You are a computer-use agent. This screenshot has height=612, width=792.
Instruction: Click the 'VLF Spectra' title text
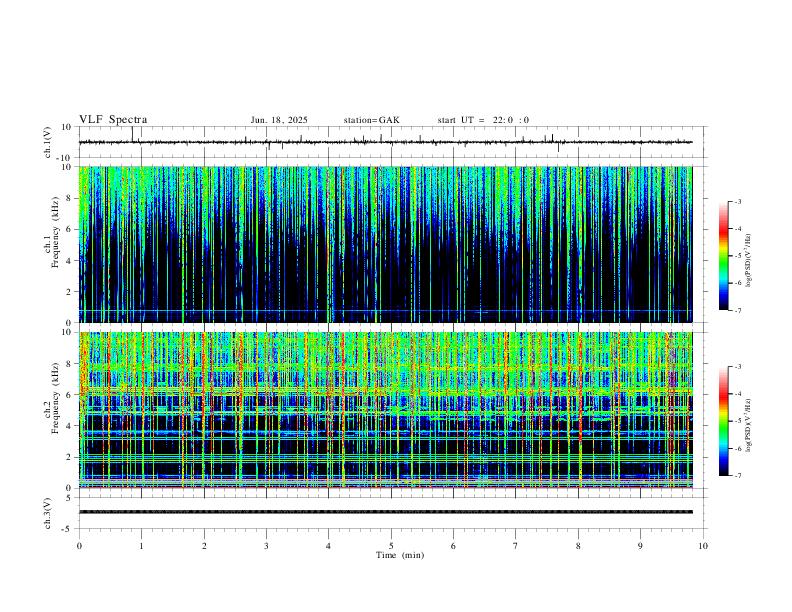pyautogui.click(x=113, y=120)
